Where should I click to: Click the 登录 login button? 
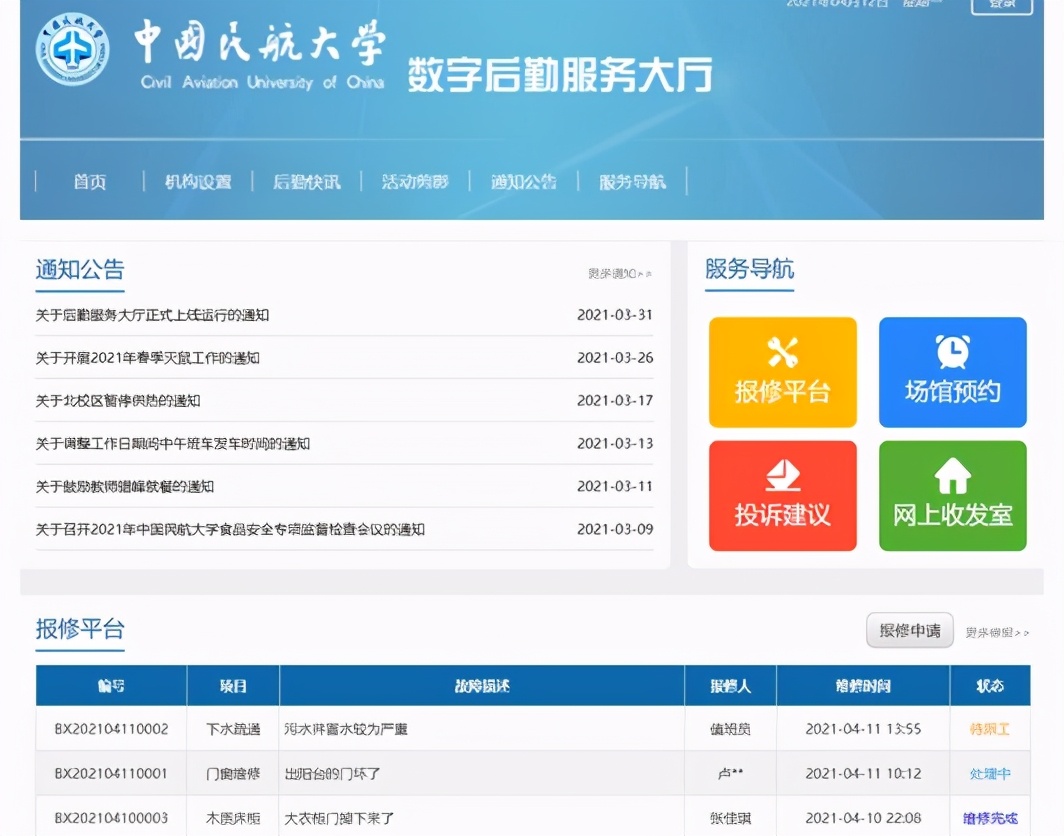coord(1001,6)
